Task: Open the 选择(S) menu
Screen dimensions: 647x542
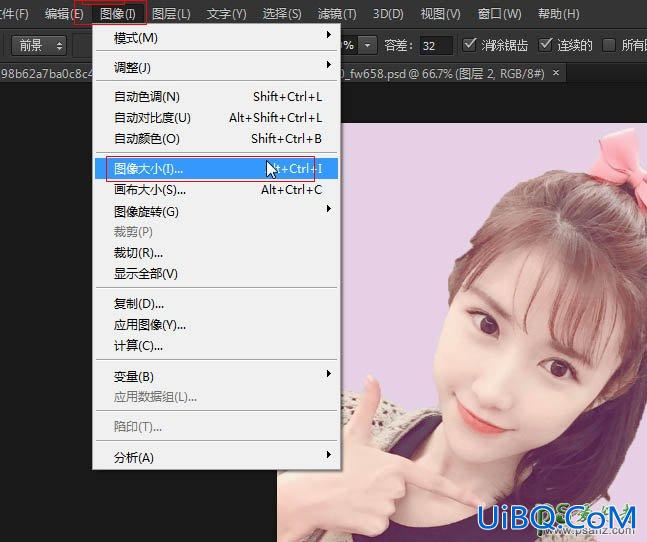Action: click(282, 14)
